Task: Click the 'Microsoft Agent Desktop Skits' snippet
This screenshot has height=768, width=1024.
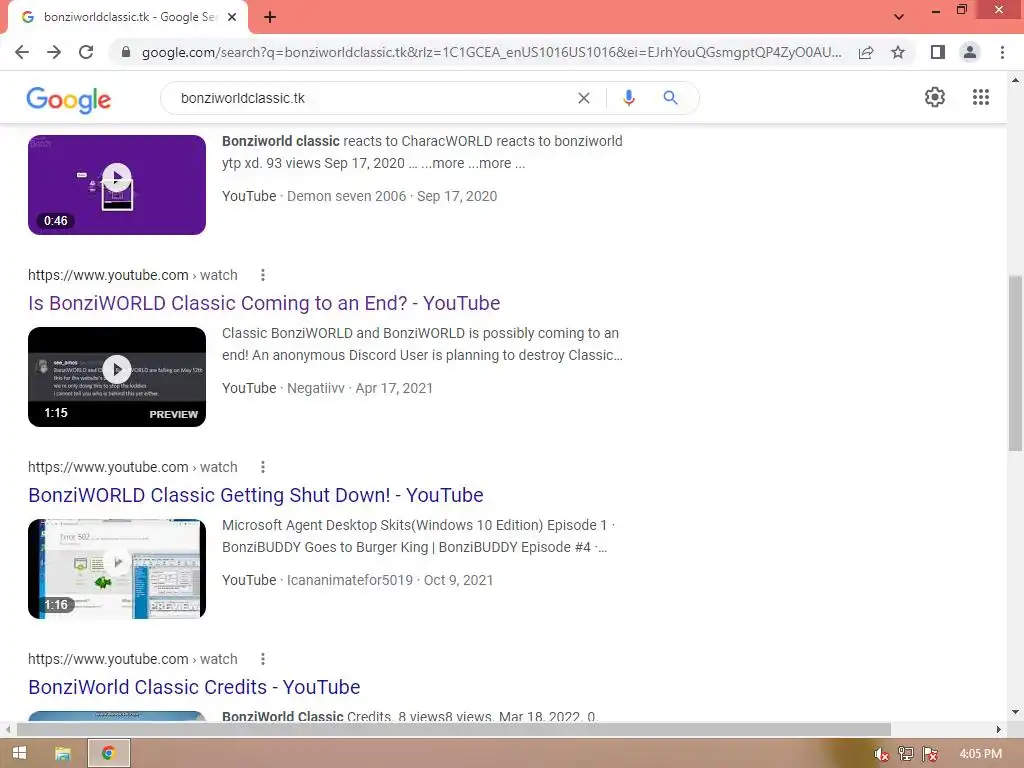Action: click(418, 536)
